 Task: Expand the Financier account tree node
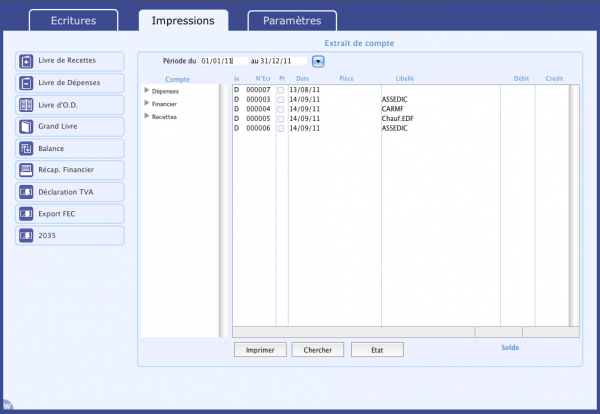[147, 103]
